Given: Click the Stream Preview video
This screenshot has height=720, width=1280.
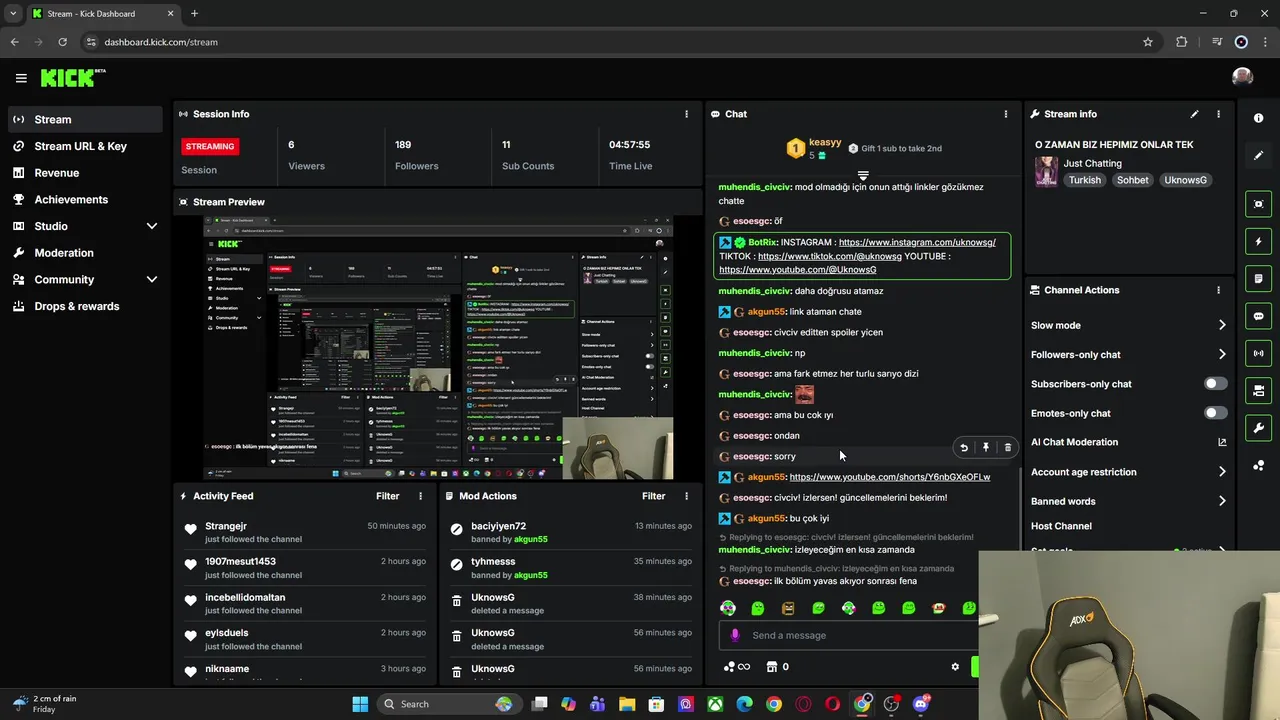Looking at the screenshot, I should pos(438,347).
